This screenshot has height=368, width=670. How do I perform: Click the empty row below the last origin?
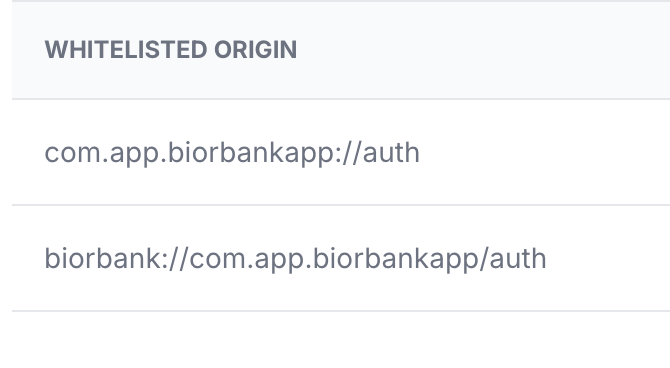click(x=341, y=340)
